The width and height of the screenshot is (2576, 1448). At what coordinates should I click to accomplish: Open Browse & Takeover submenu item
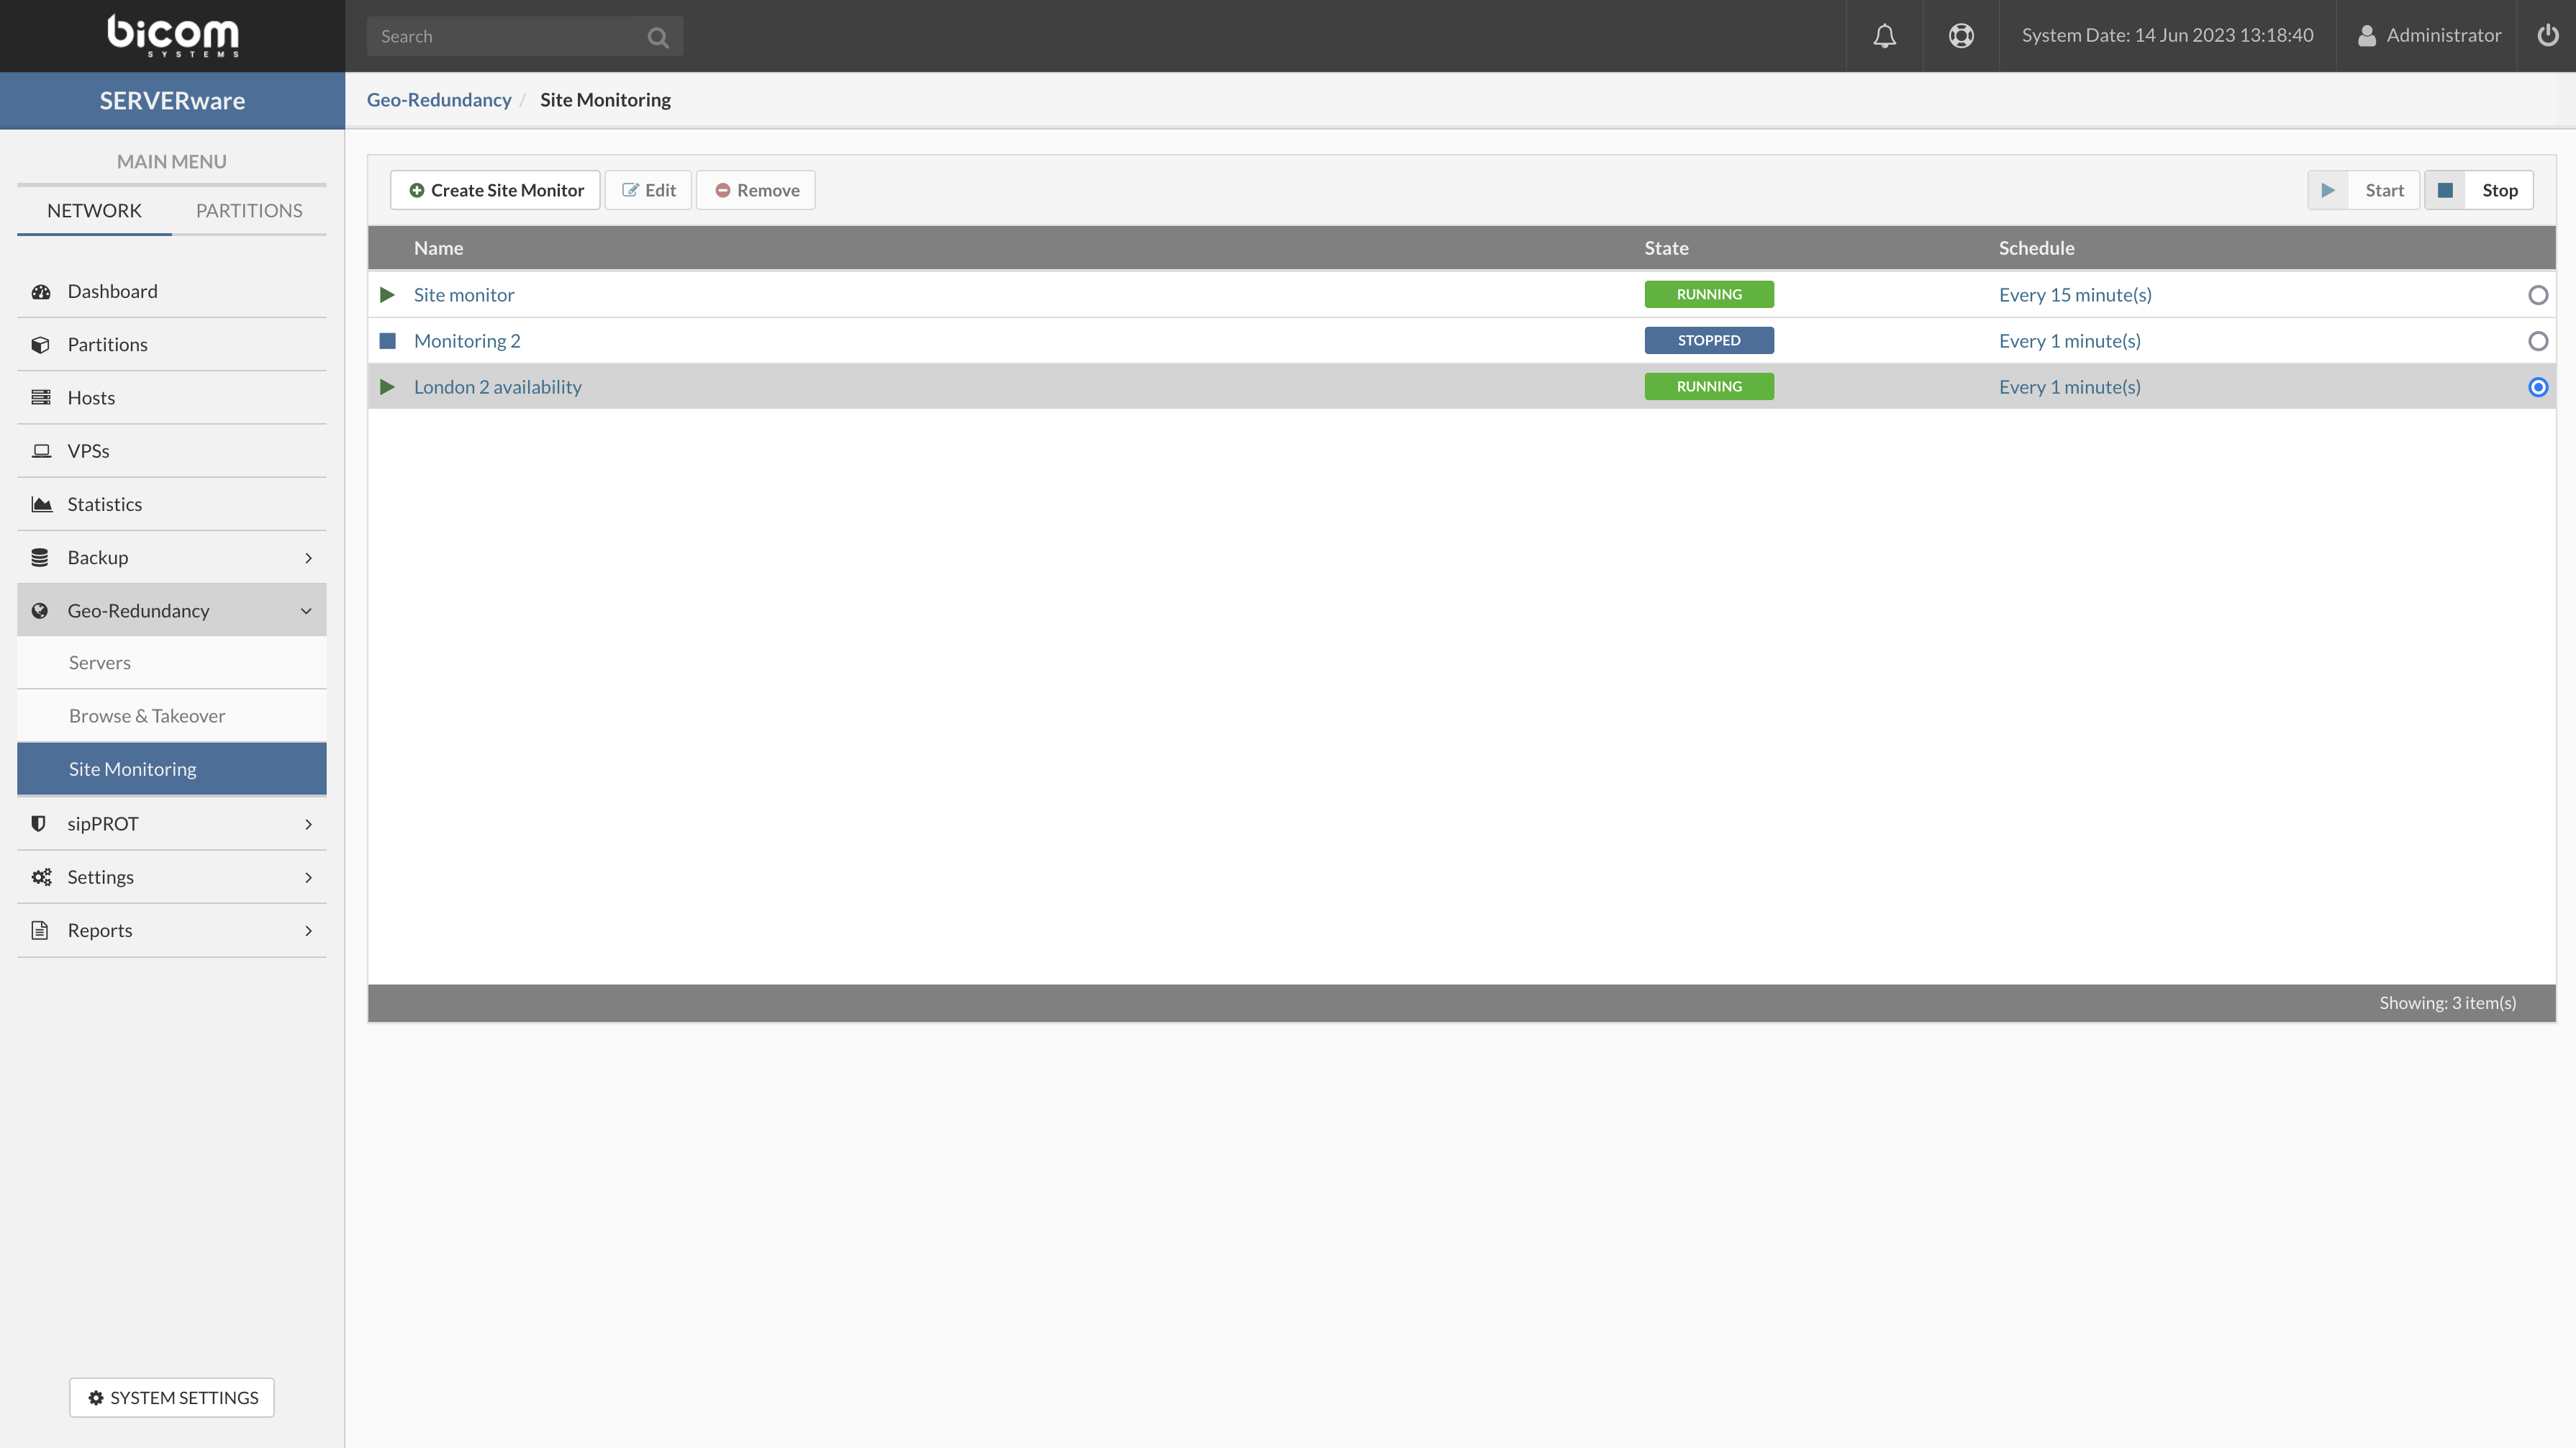pos(147,716)
